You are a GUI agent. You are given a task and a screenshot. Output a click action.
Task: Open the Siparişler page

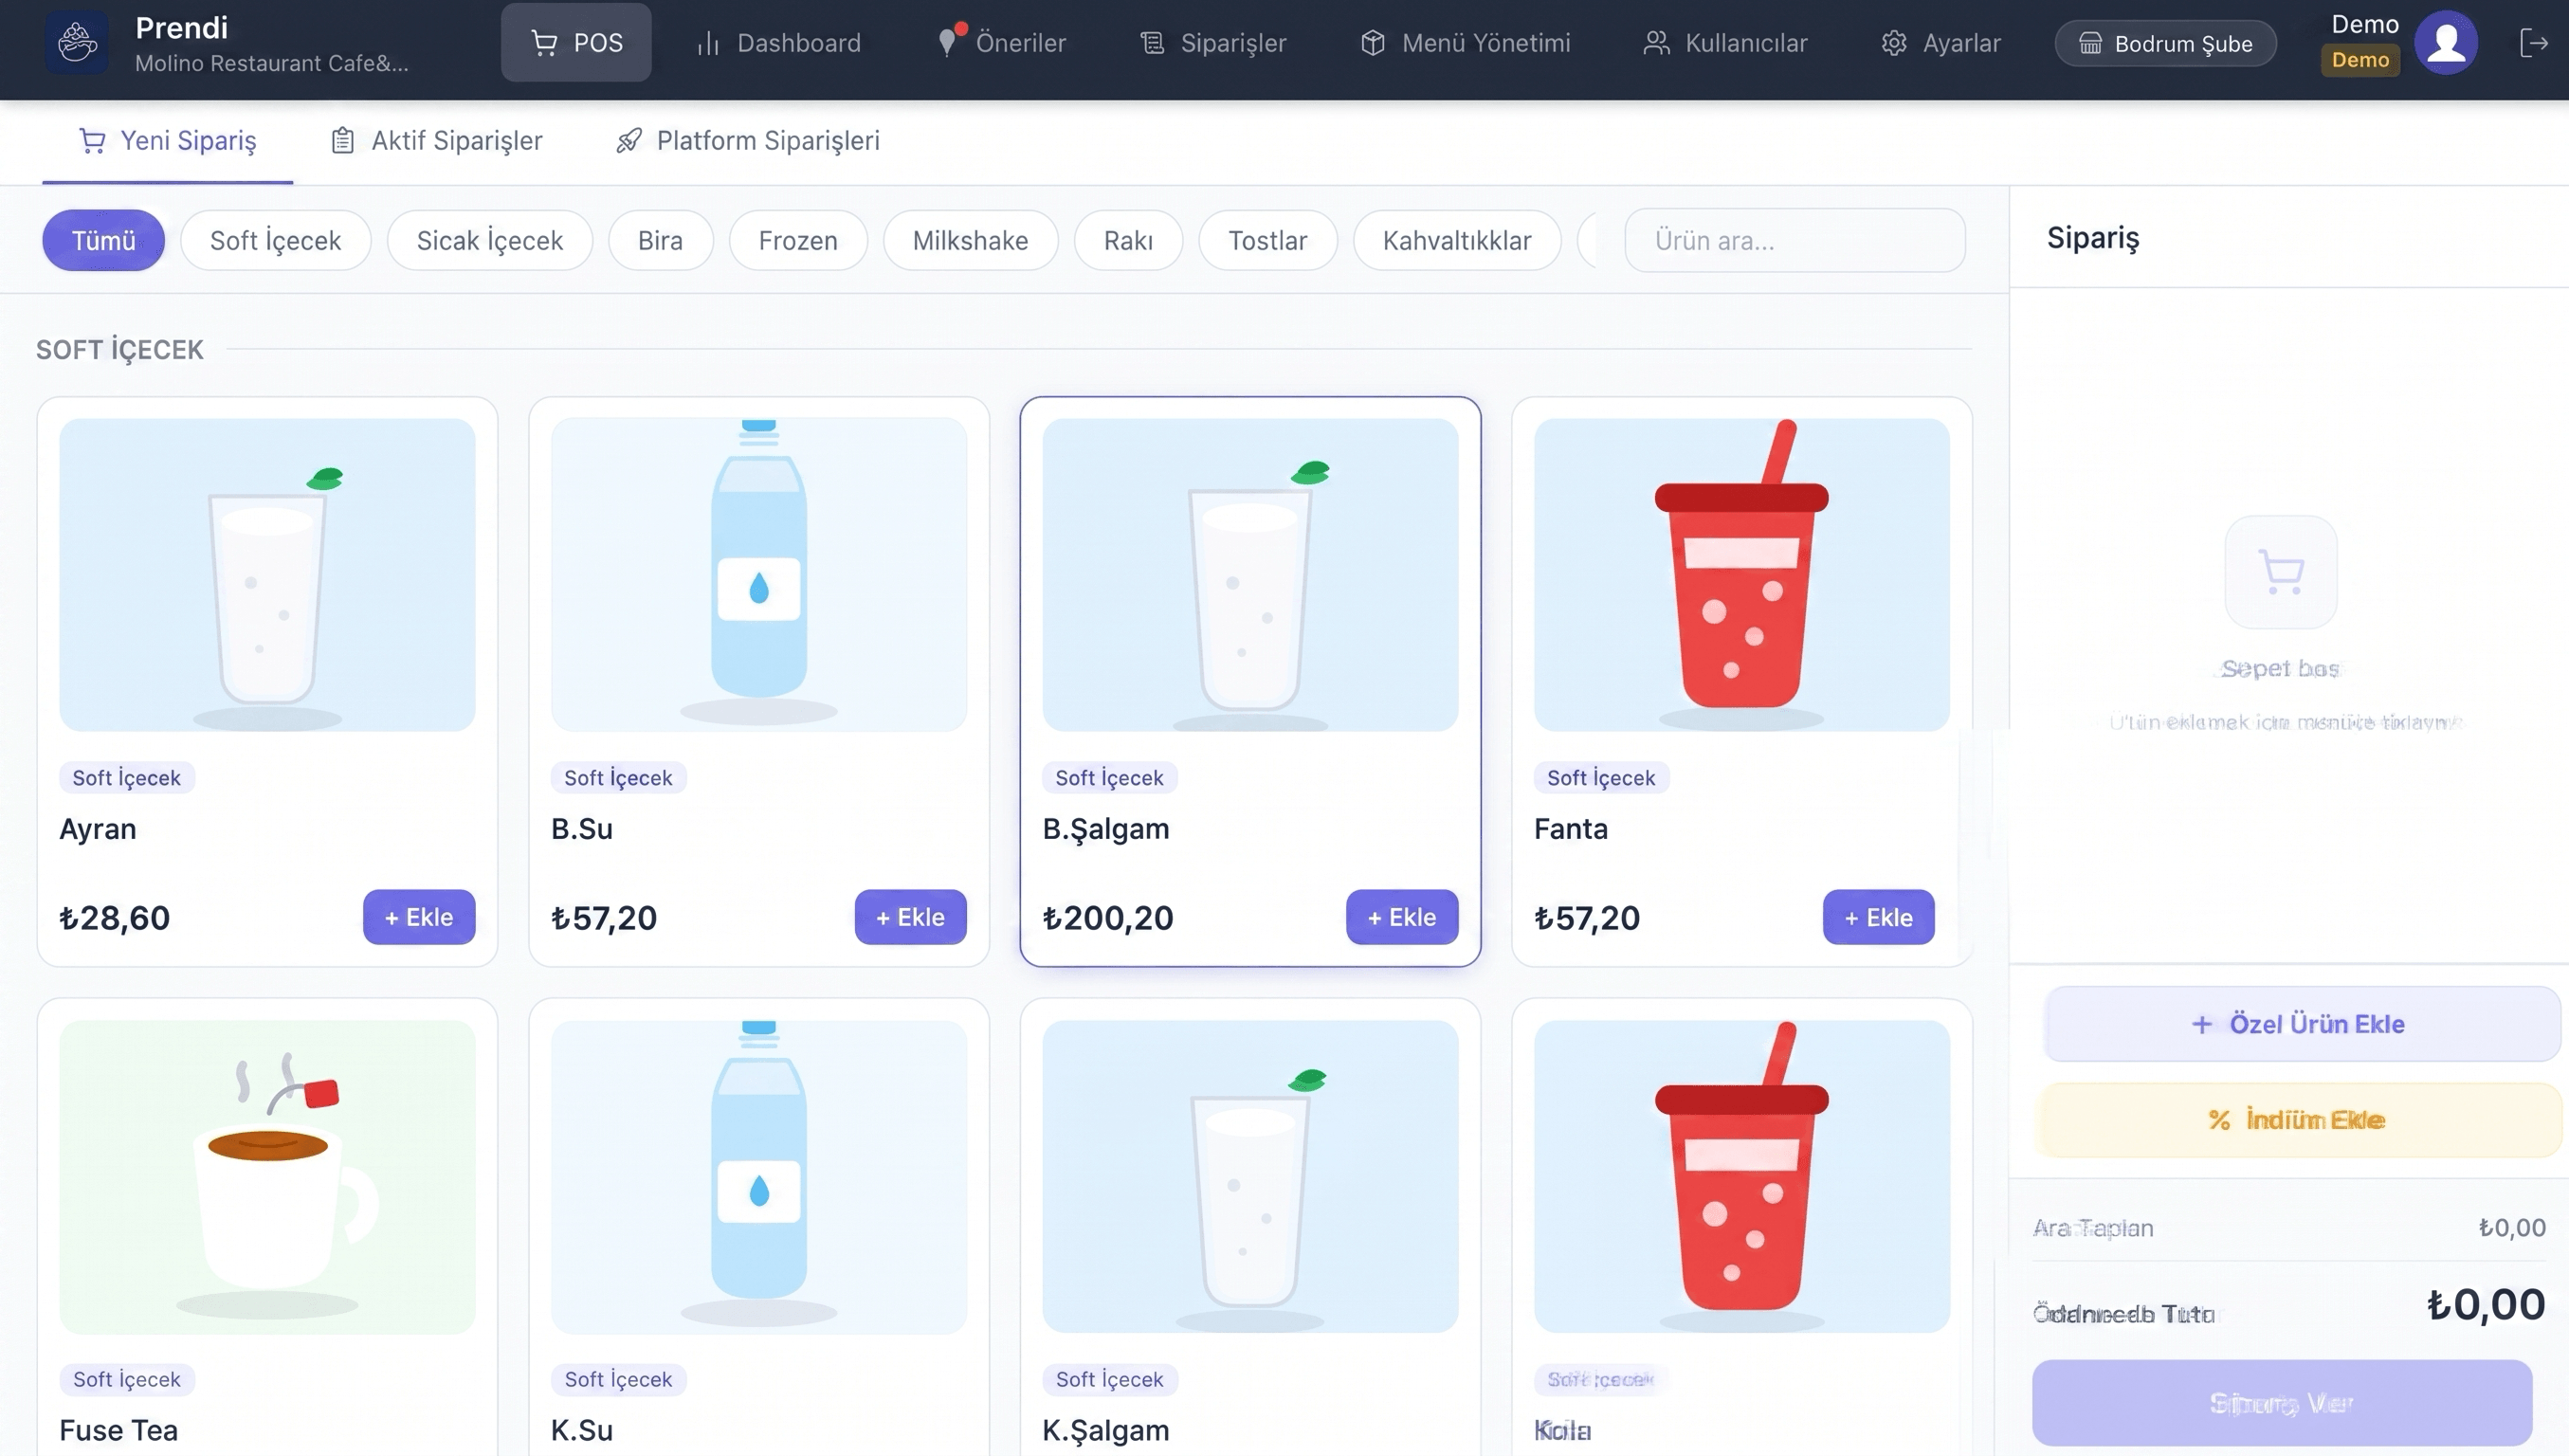[1213, 43]
